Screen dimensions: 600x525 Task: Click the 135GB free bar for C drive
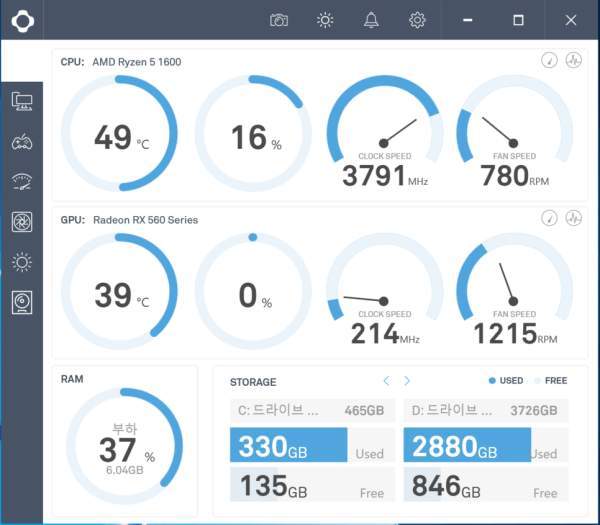[x=312, y=484]
